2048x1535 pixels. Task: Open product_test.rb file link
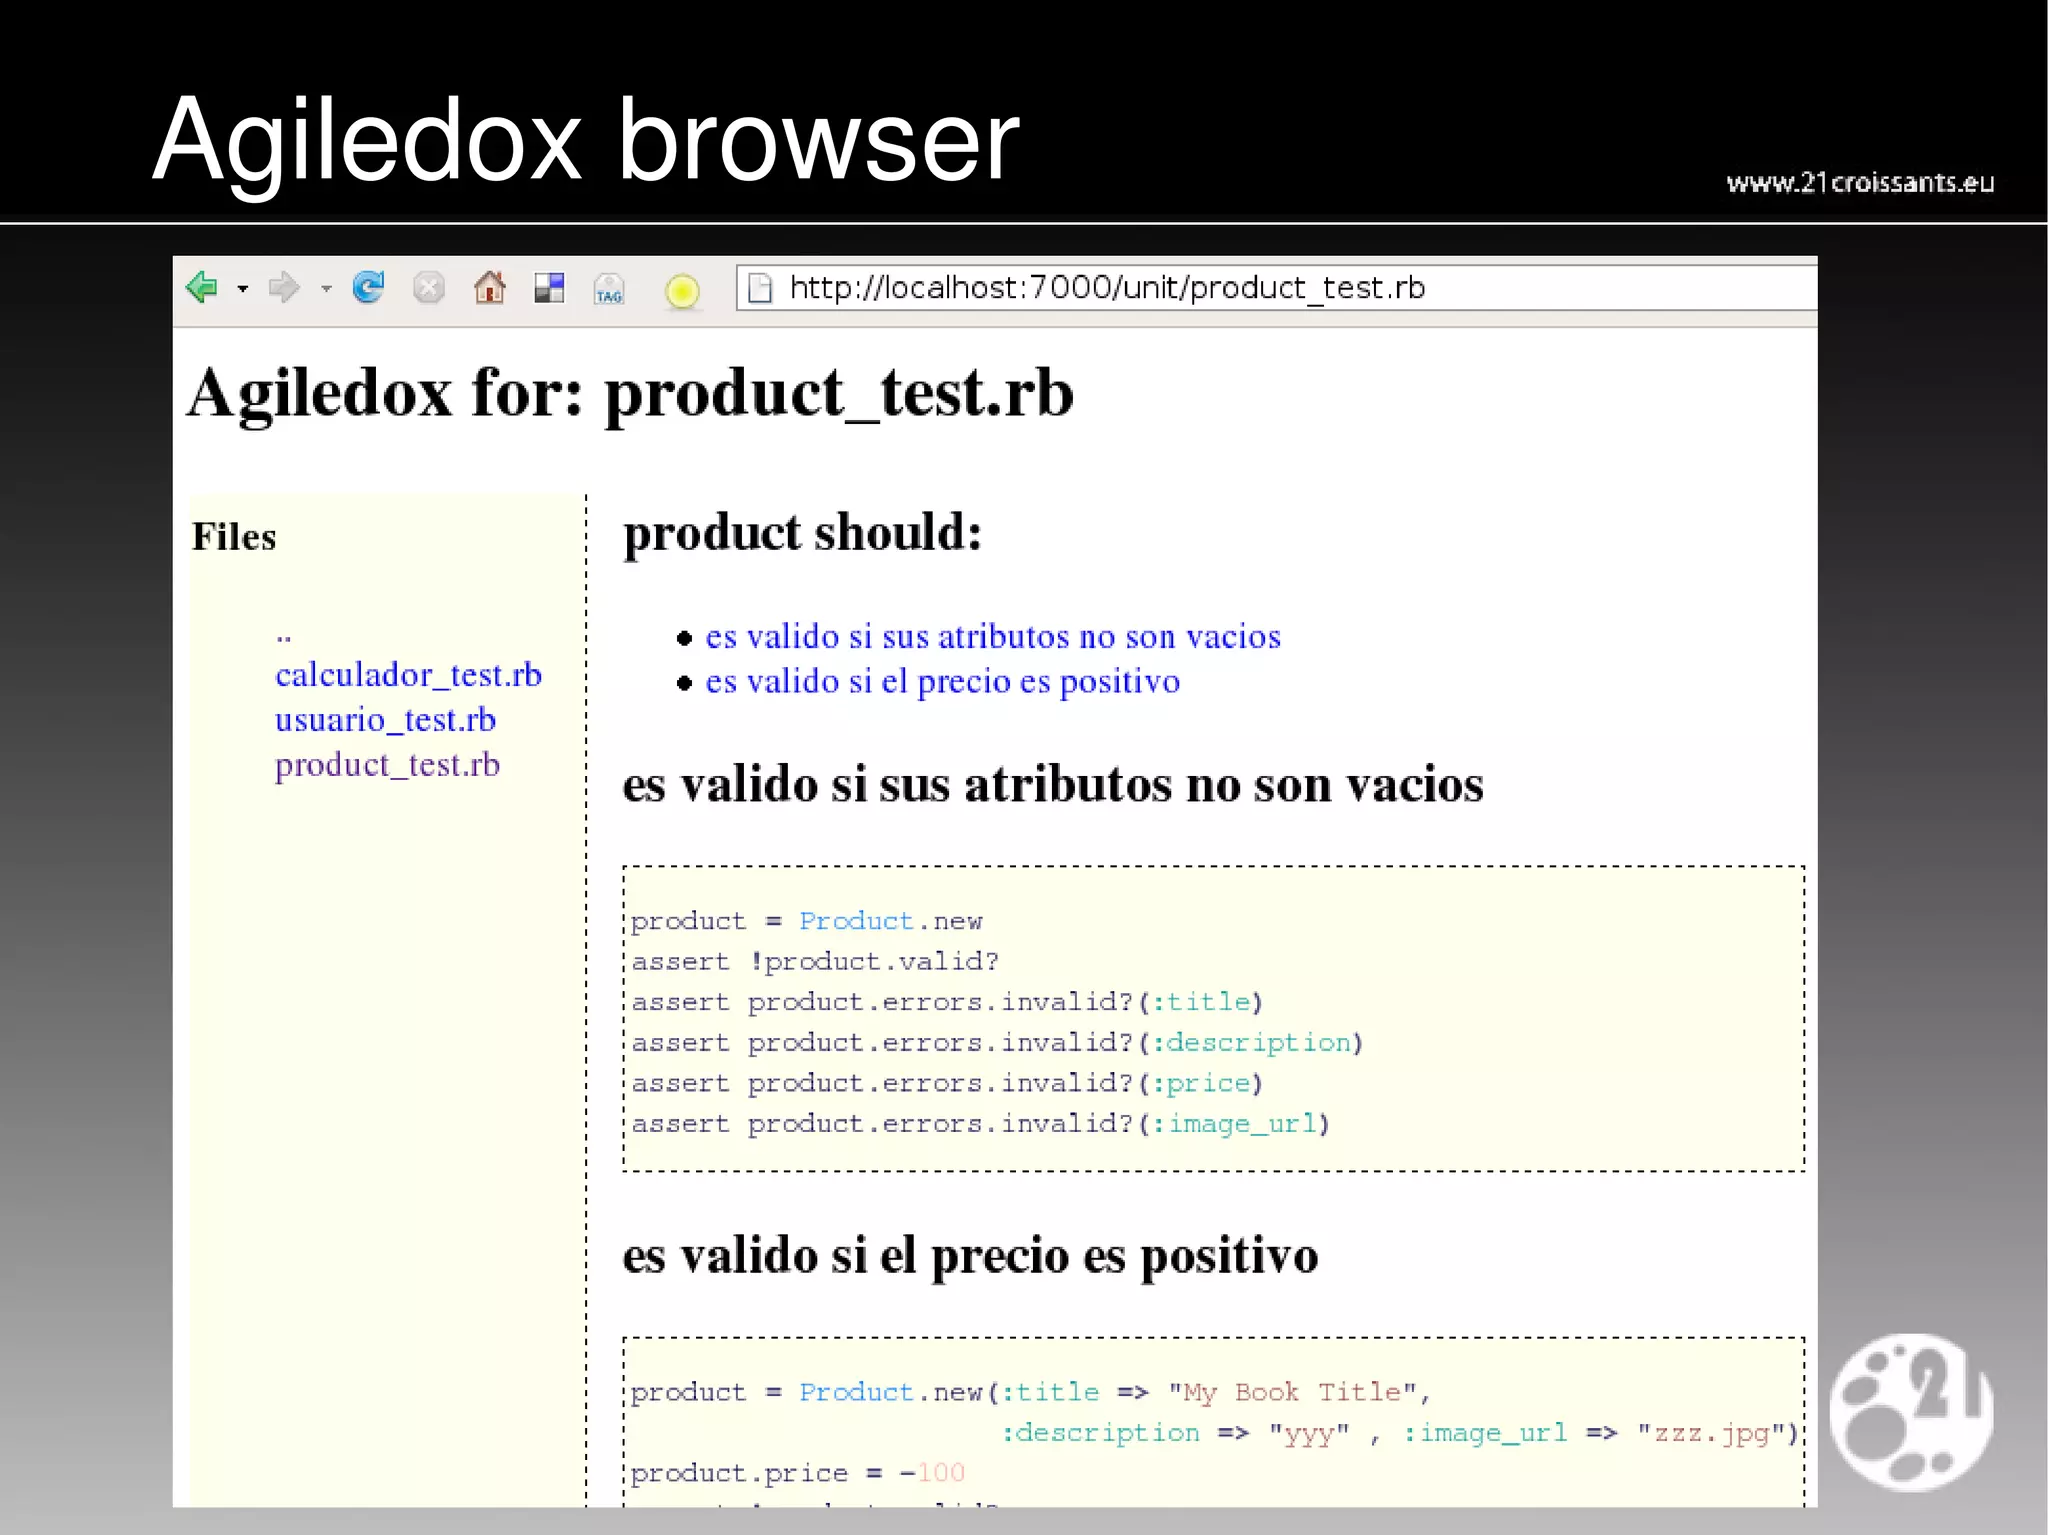(387, 765)
